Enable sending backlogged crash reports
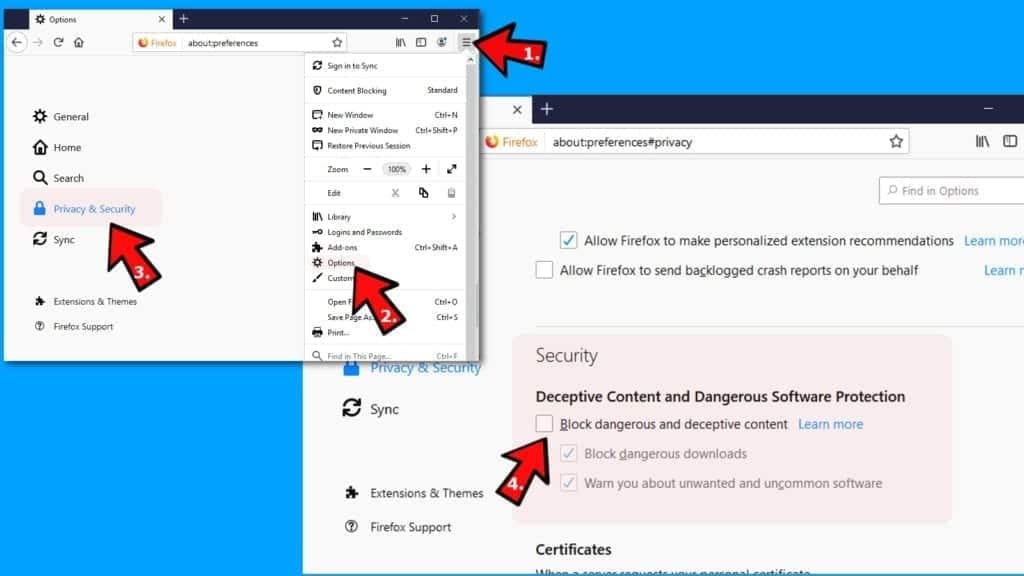This screenshot has height=576, width=1024. (544, 270)
